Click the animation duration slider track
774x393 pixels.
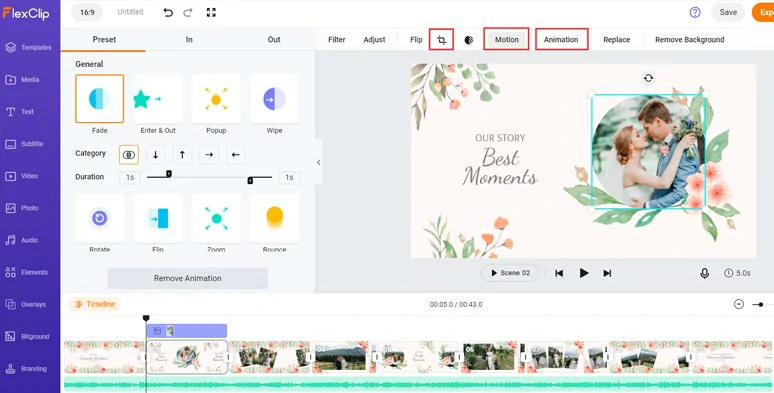(209, 177)
